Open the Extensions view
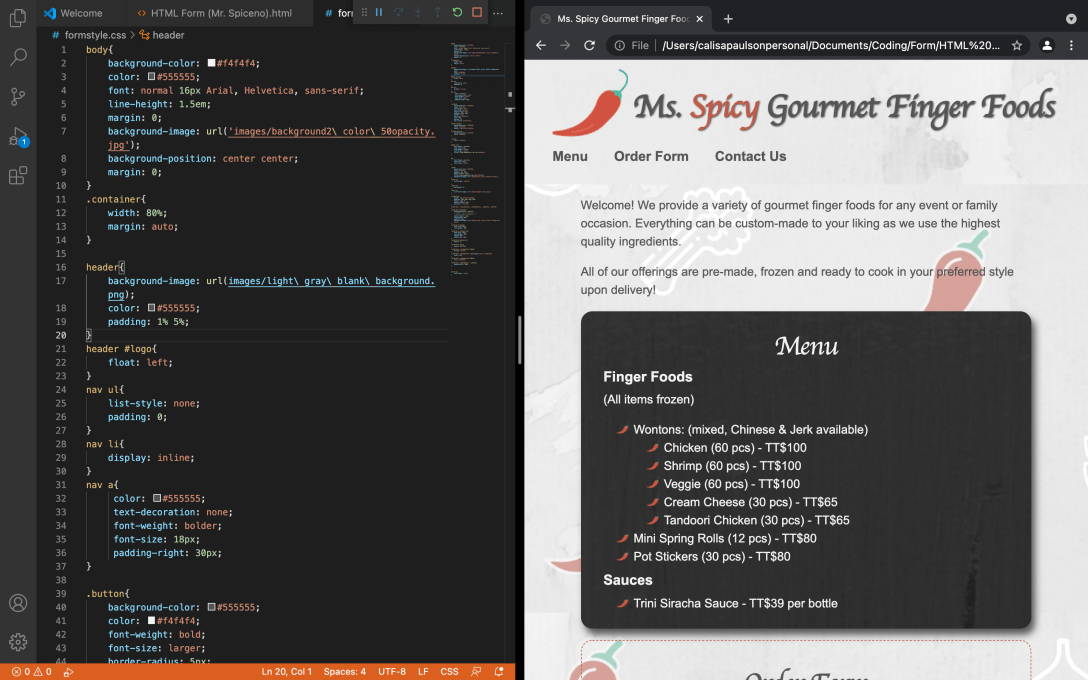Viewport: 1088px width, 680px height. pyautogui.click(x=18, y=176)
